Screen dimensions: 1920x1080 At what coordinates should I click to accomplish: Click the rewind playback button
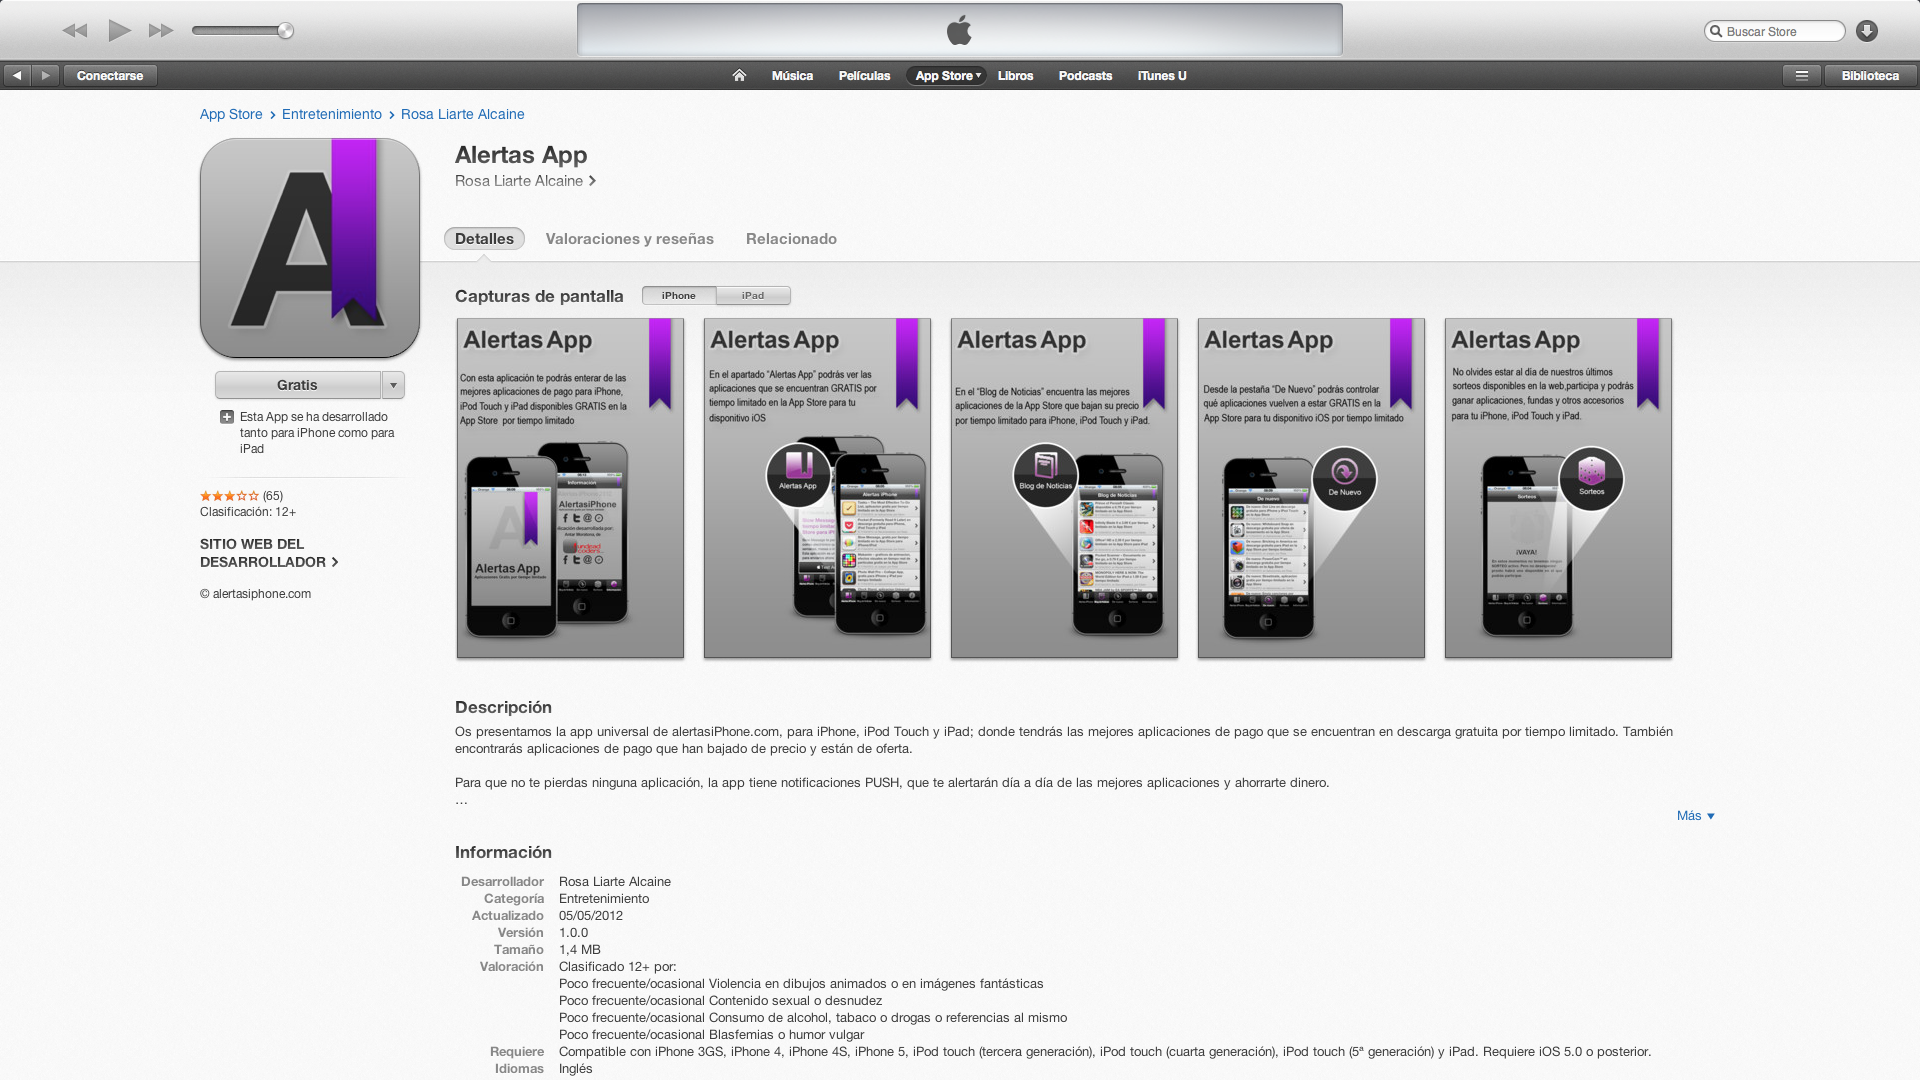pos(74,30)
